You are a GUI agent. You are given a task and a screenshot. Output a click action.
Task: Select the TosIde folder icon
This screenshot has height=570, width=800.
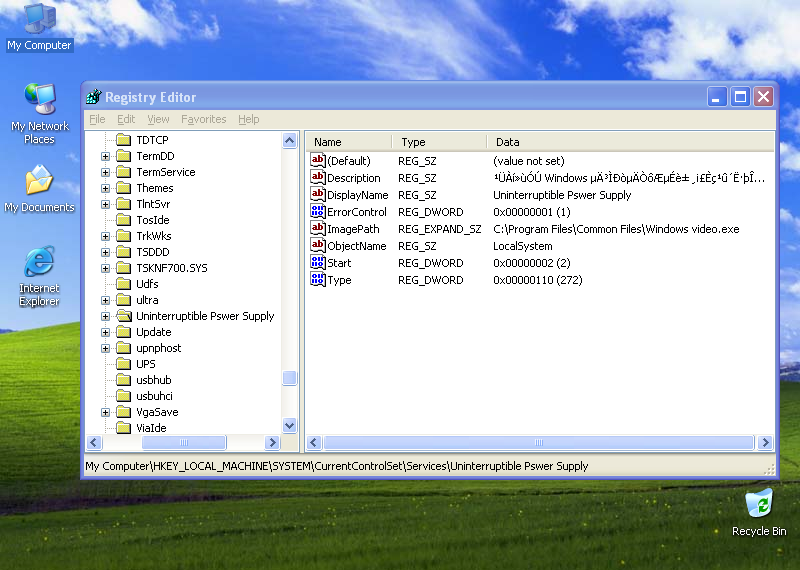click(123, 220)
